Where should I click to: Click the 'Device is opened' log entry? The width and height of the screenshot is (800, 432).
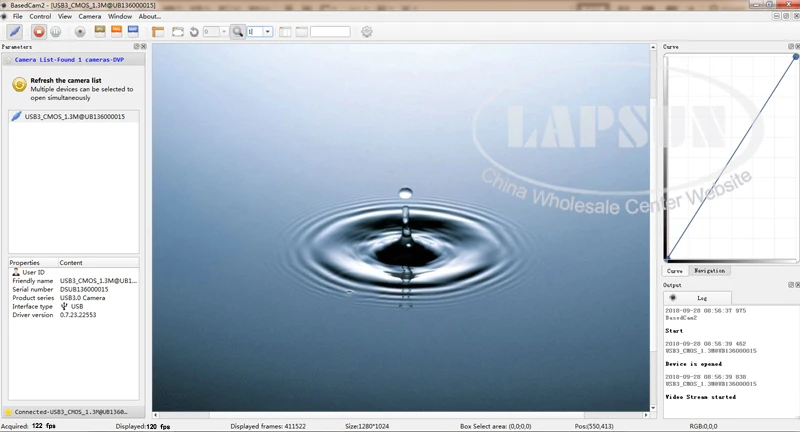click(693, 364)
